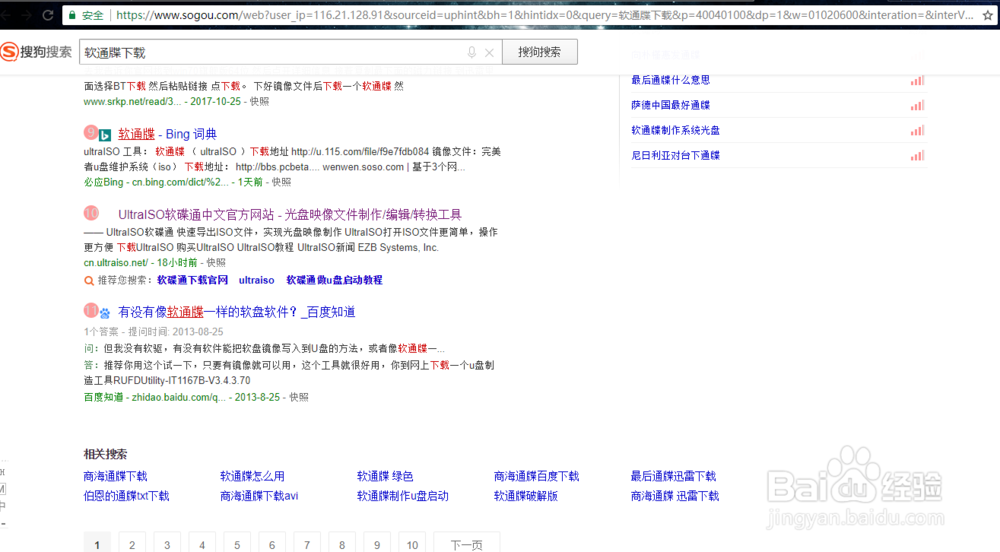Click the Bing icon beside result 9

coord(105,134)
